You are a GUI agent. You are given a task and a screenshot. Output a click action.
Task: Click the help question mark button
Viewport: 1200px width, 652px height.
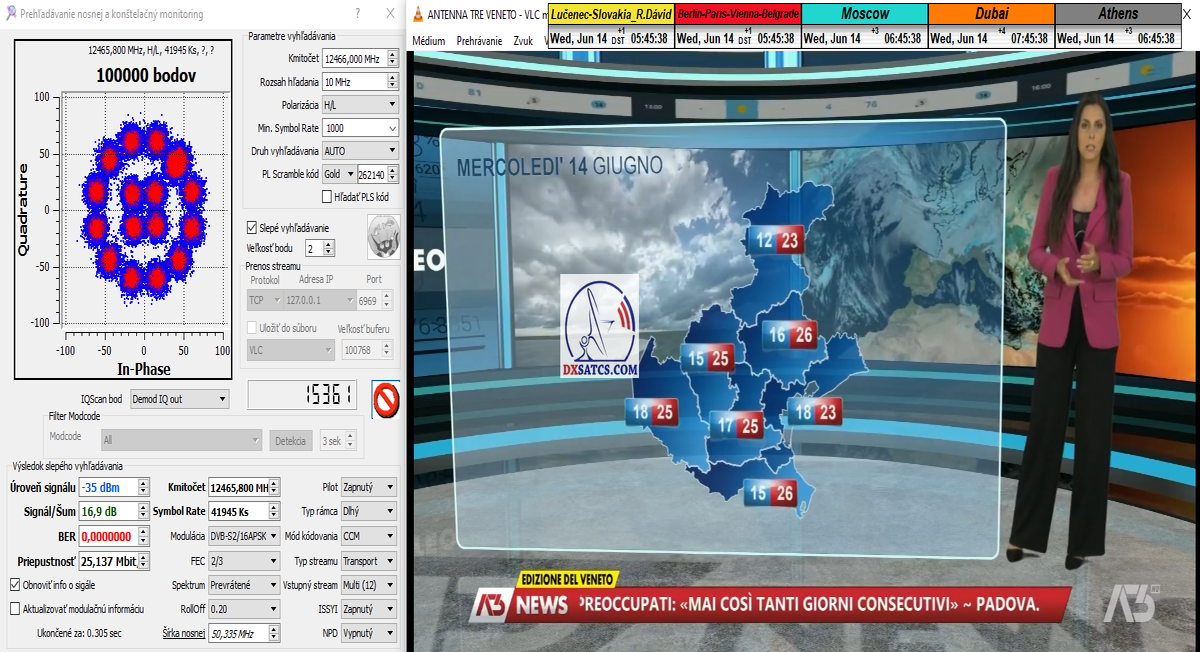(358, 15)
